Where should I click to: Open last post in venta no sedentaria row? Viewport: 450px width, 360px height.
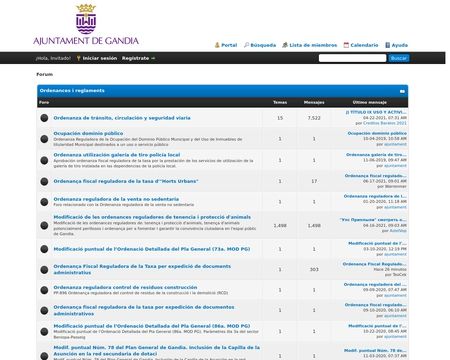tap(375, 196)
